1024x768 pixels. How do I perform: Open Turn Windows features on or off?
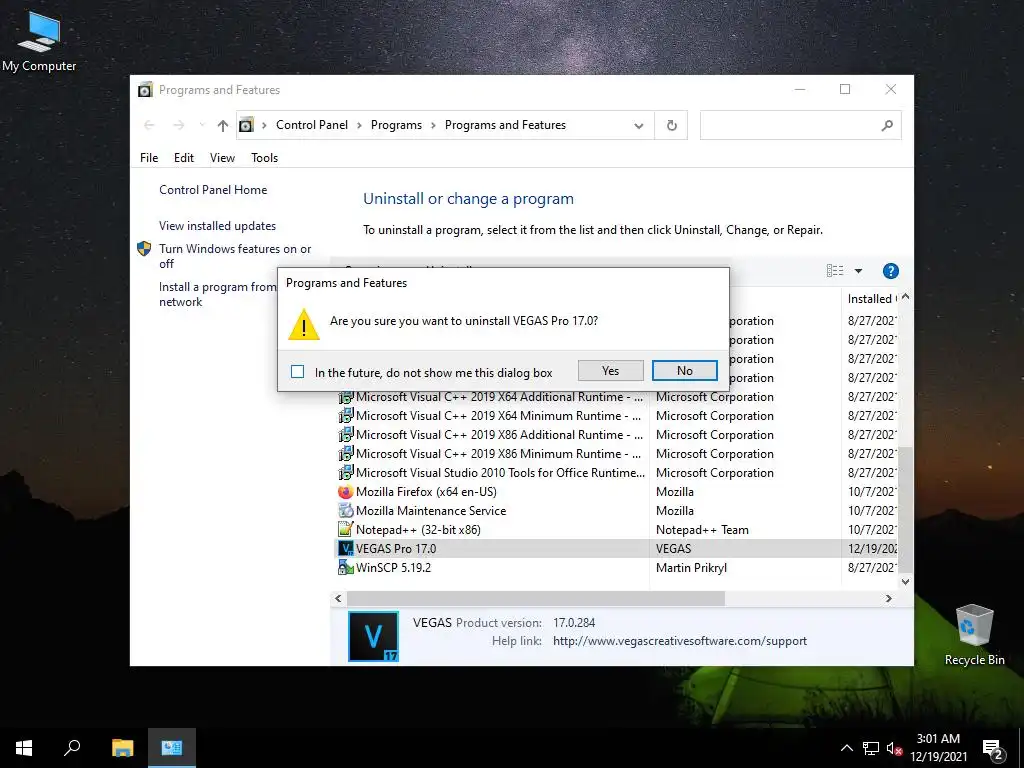tap(235, 256)
